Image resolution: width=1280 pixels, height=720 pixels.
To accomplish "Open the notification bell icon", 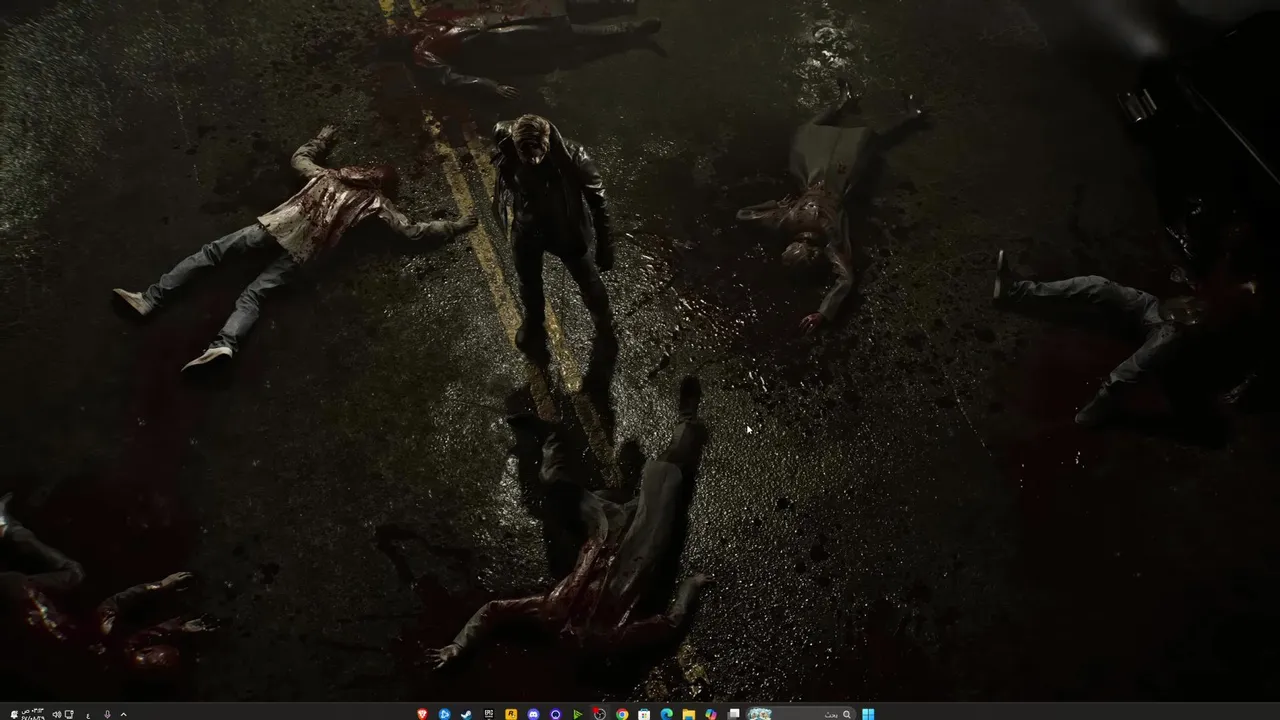I will pos(14,714).
